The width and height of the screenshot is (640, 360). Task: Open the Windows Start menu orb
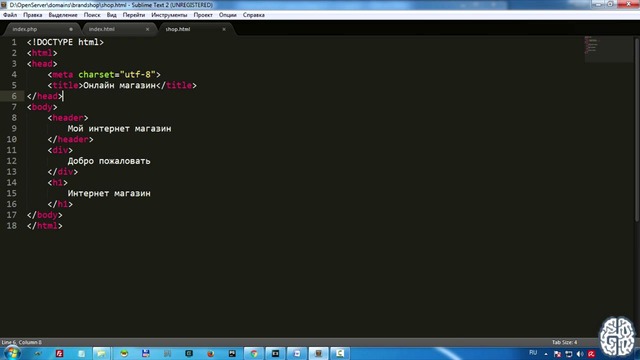click(x=12, y=353)
